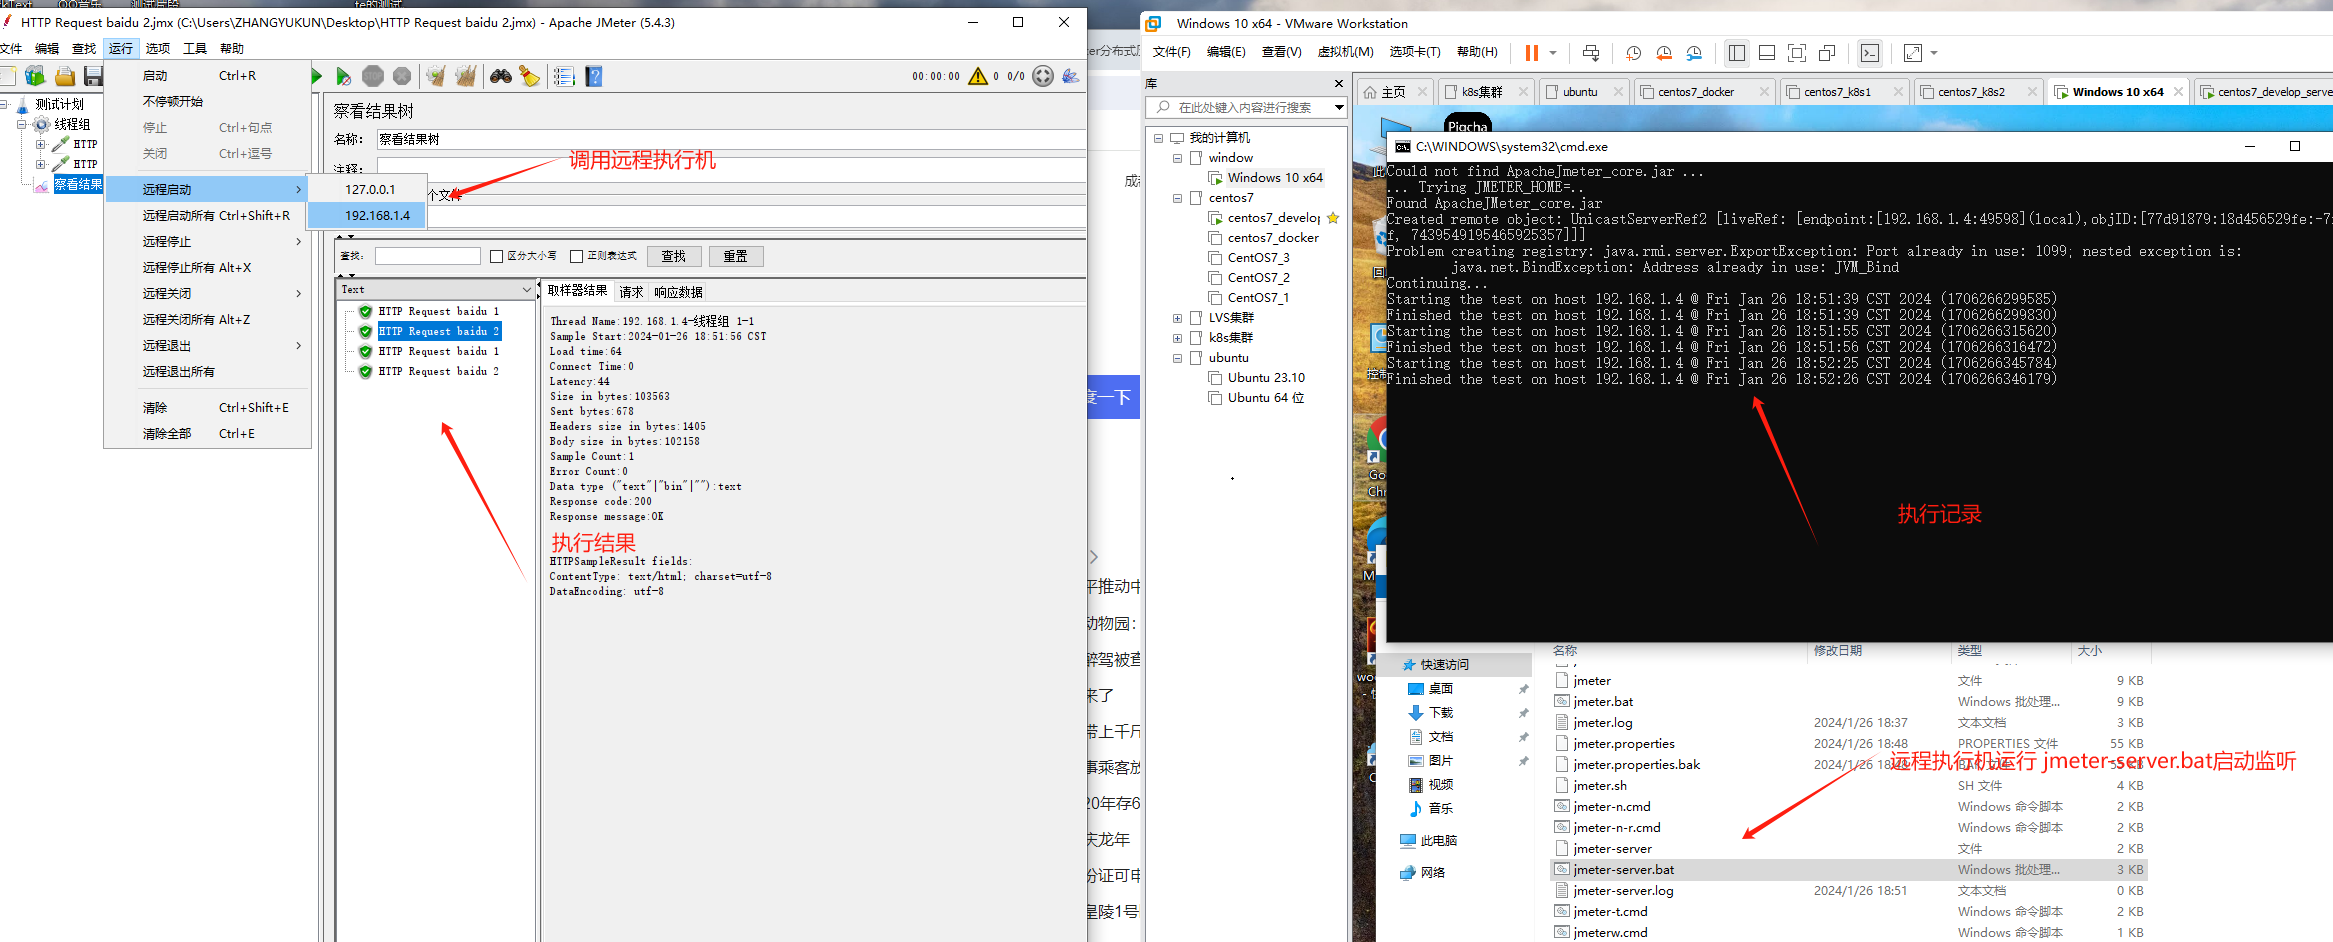The width and height of the screenshot is (2333, 942).
Task: Toggle the case sensitive (区分大小写) checkbox
Action: point(496,256)
